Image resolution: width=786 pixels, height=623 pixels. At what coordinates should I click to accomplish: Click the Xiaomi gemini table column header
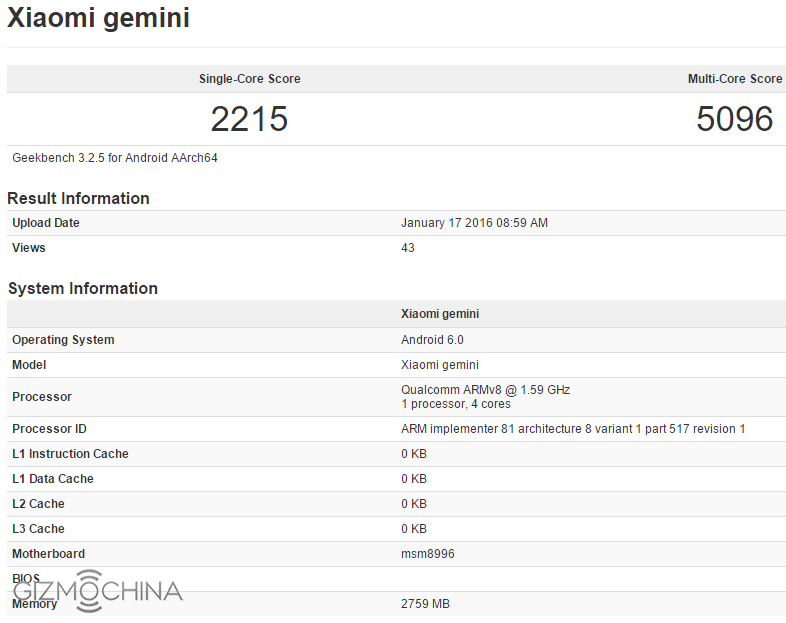(x=440, y=314)
